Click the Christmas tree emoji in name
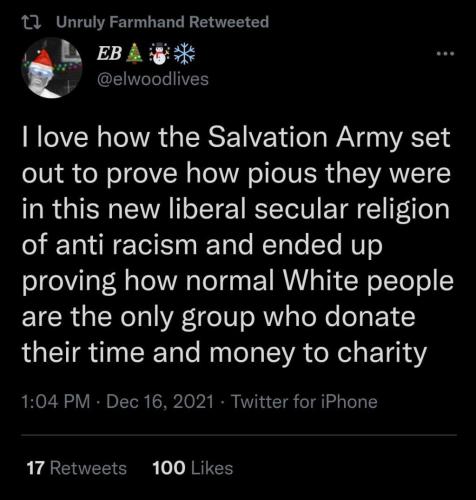Screen dimensions: 476x500 (x=135, y=54)
